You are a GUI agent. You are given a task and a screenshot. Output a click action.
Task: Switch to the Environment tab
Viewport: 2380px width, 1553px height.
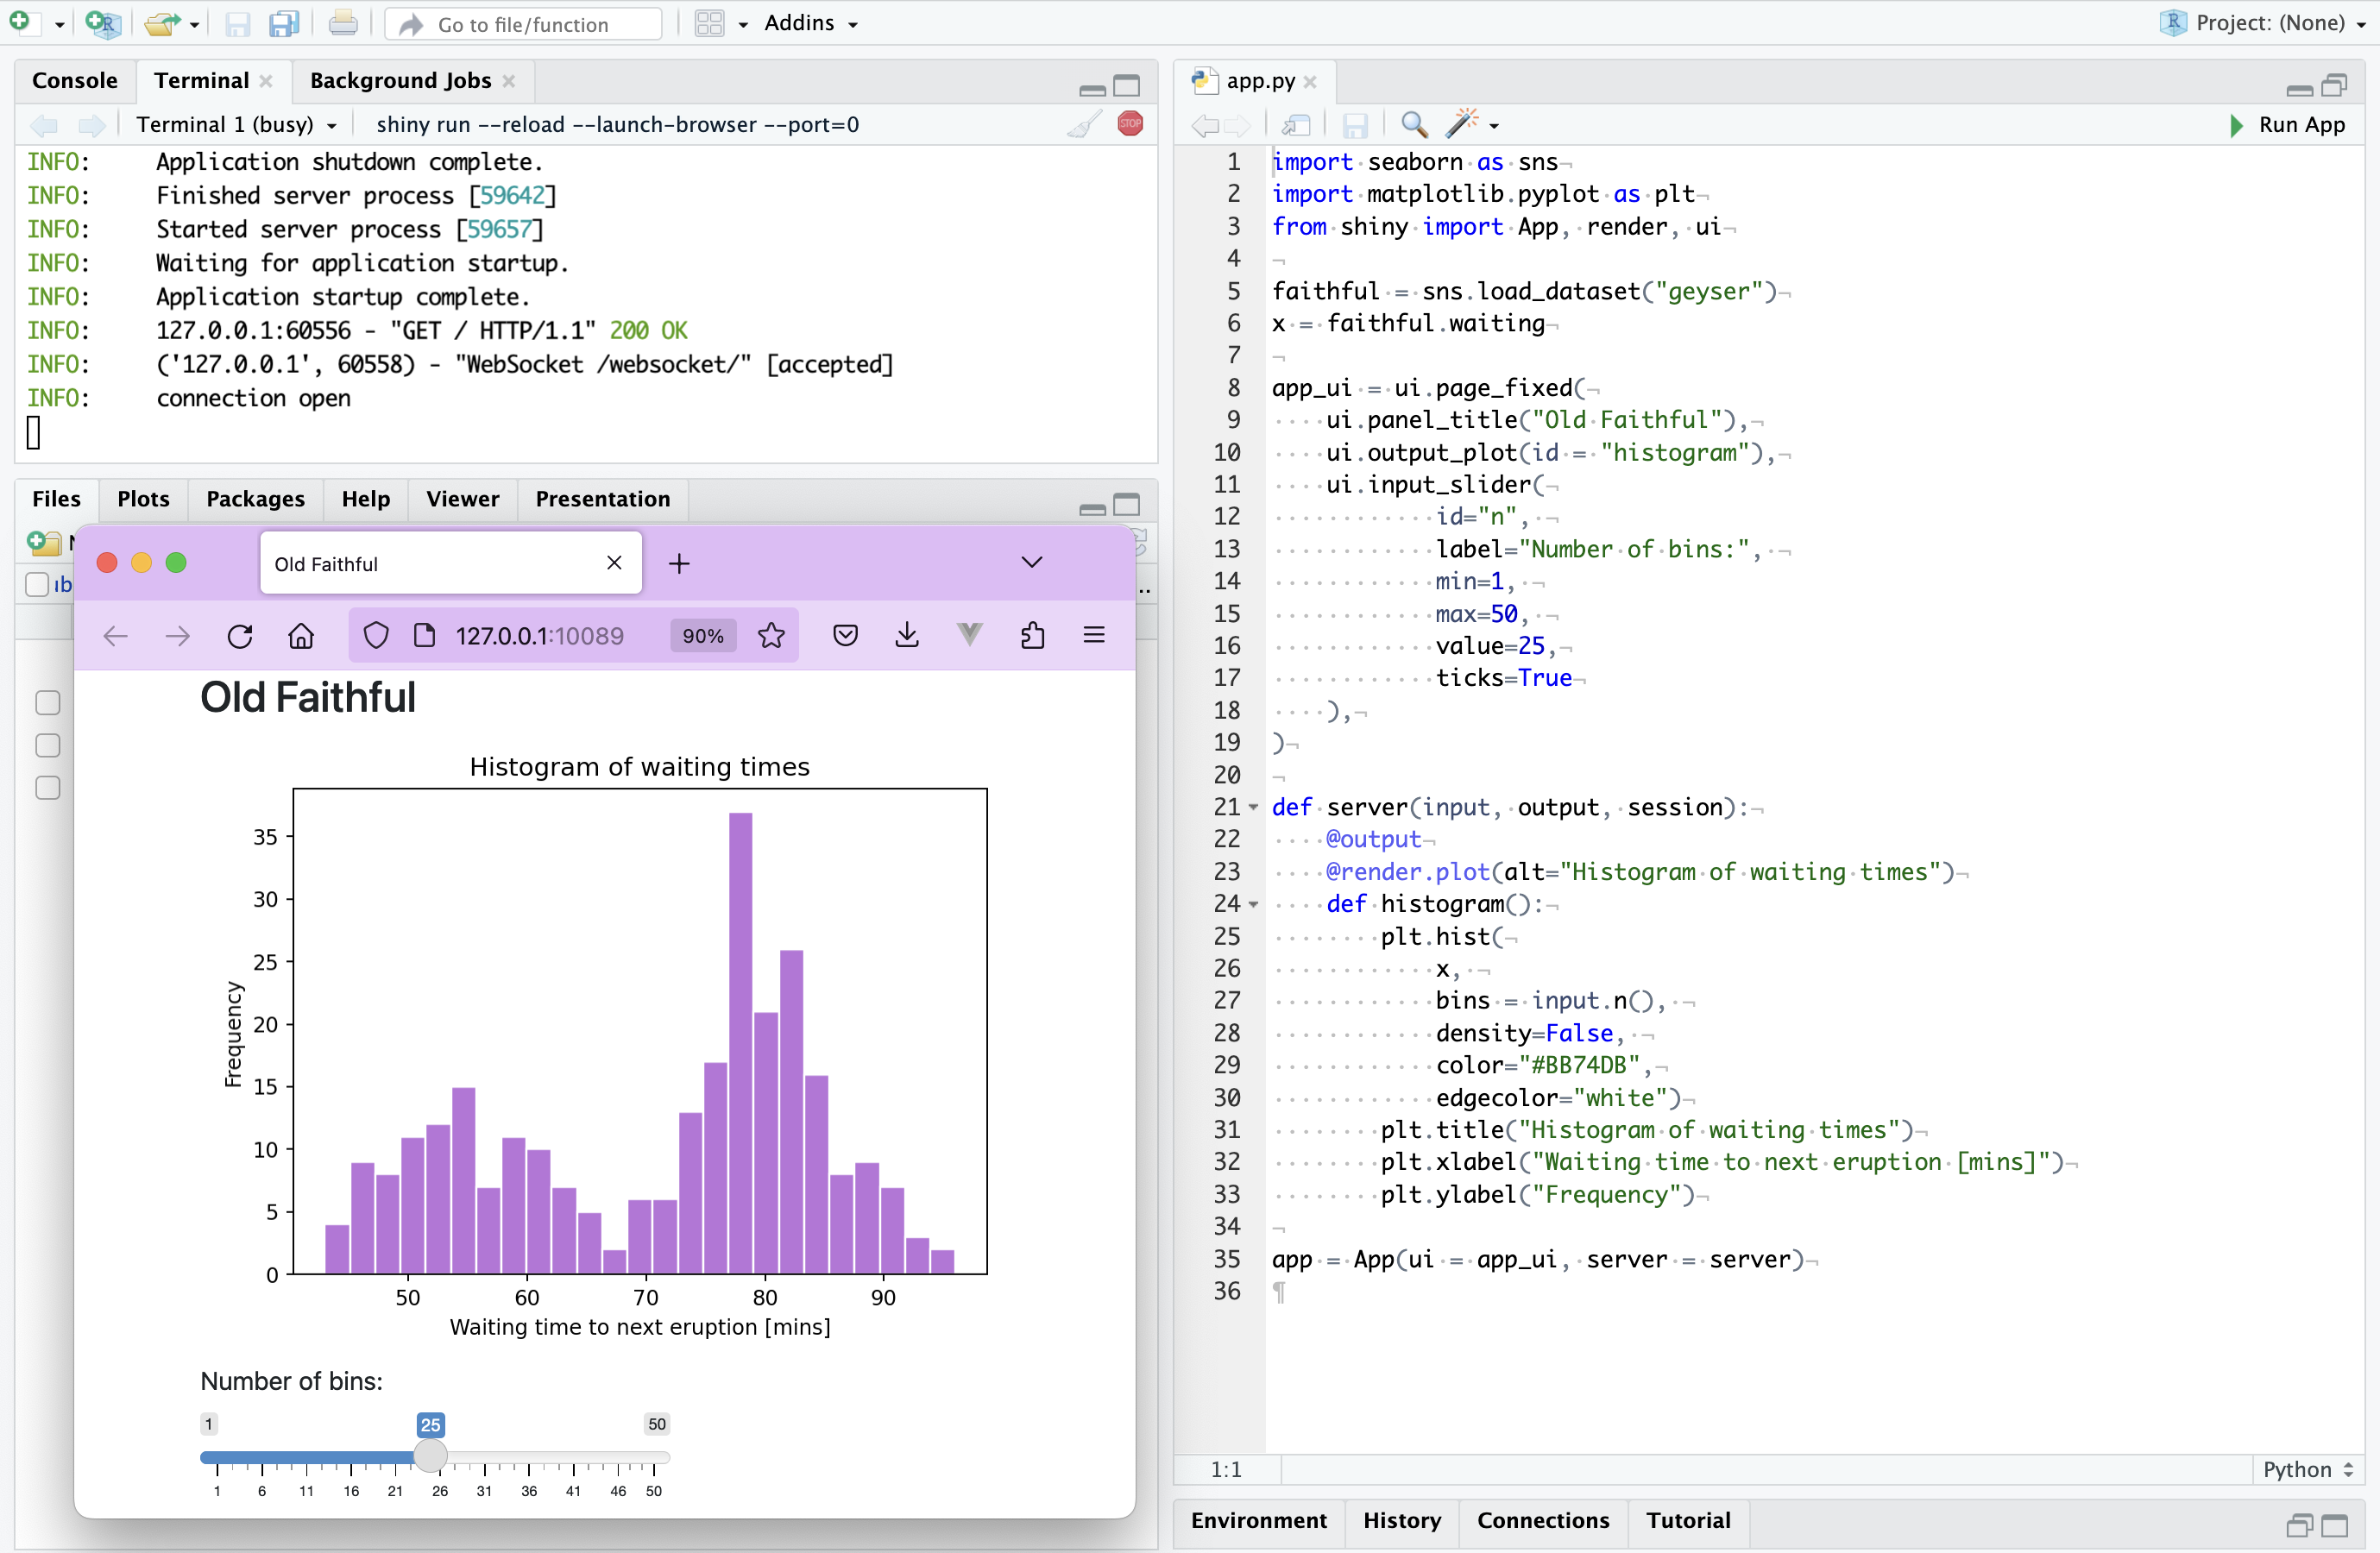point(1258,1521)
